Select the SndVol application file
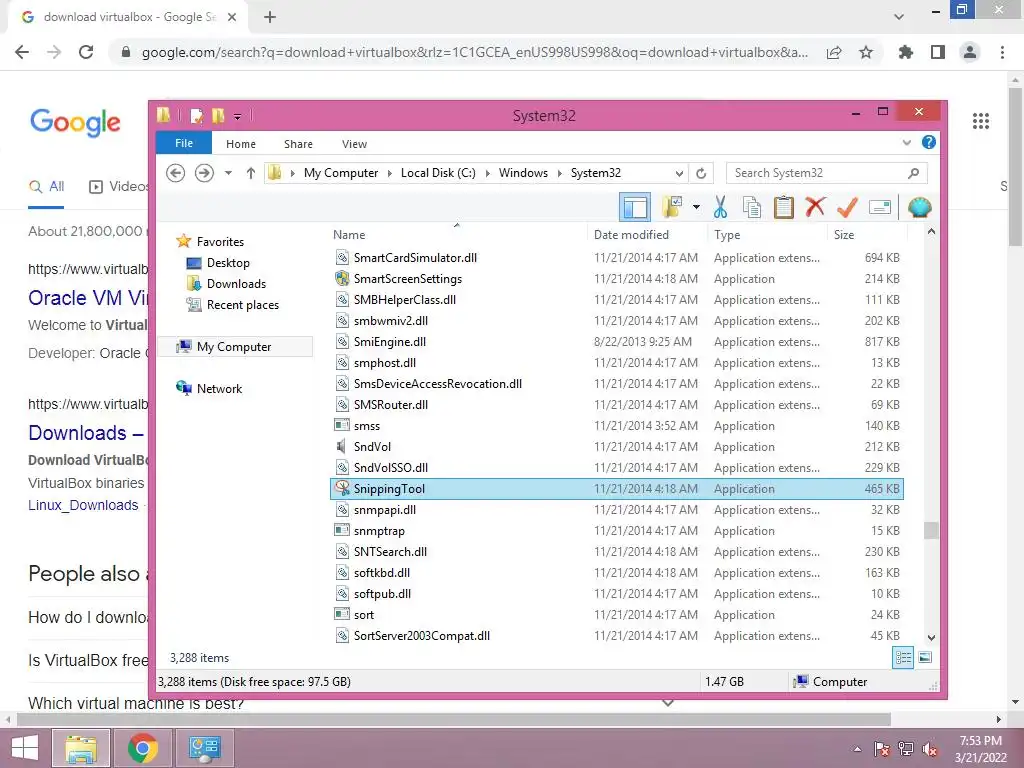The width and height of the screenshot is (1024, 768). (x=616, y=447)
